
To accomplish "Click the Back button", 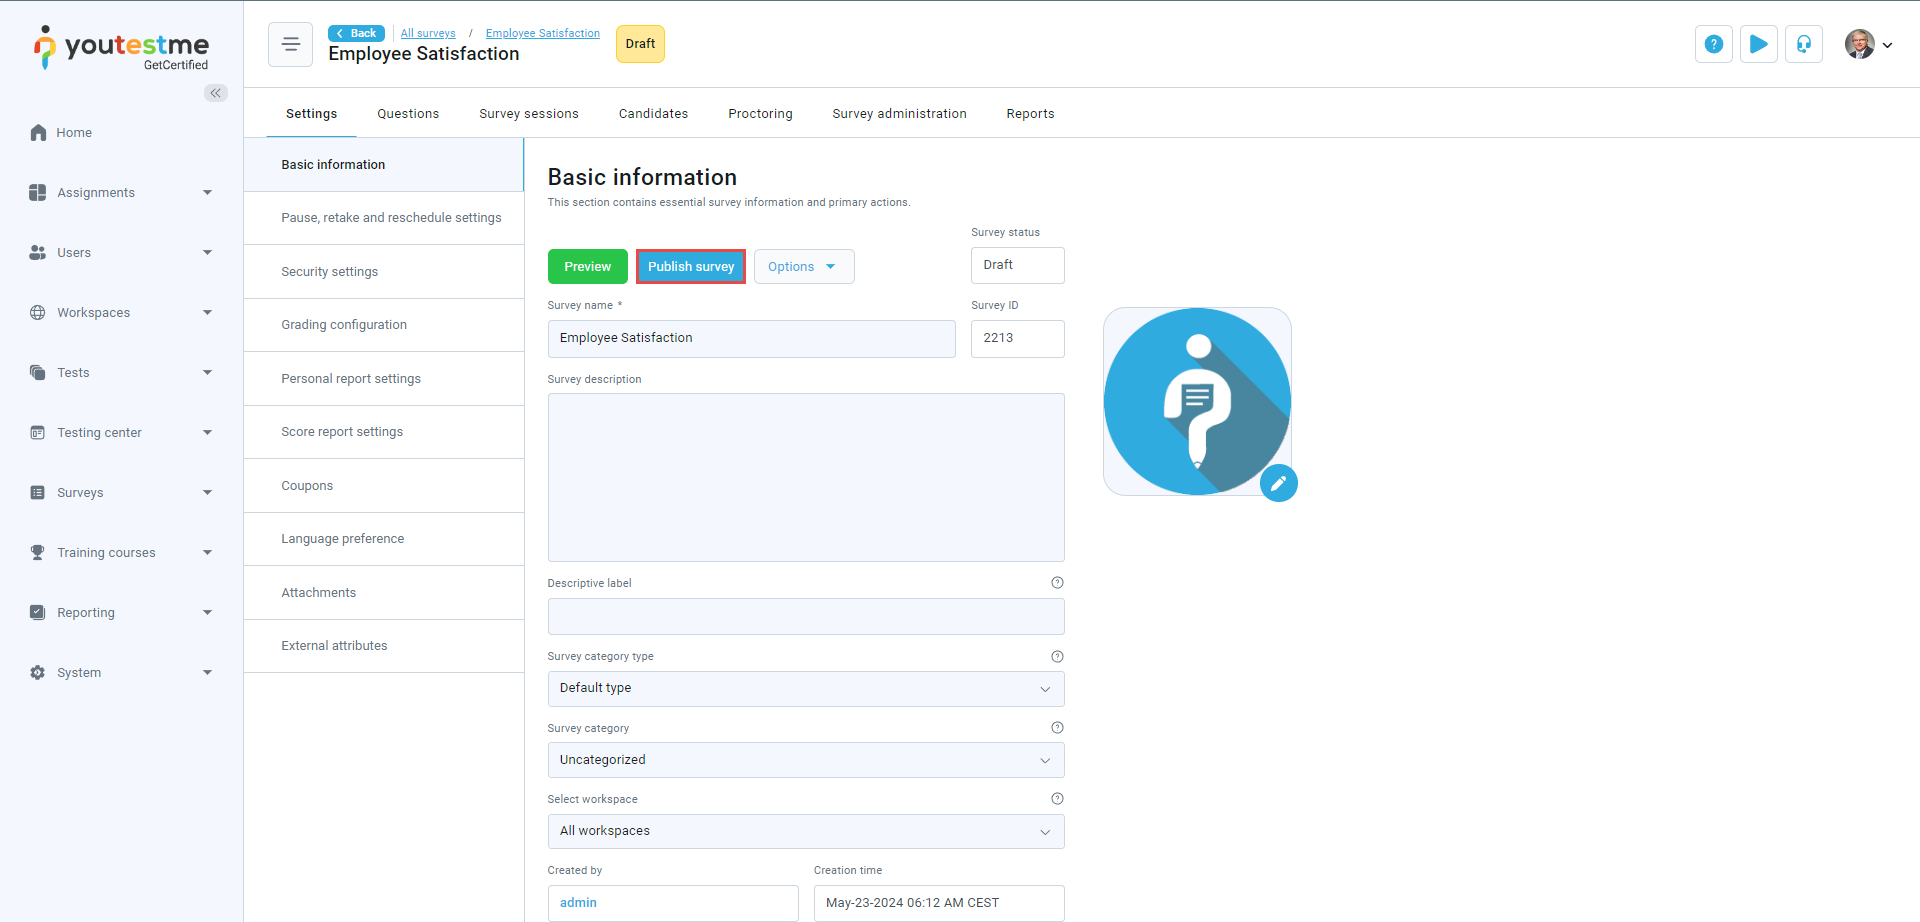I will click(357, 34).
